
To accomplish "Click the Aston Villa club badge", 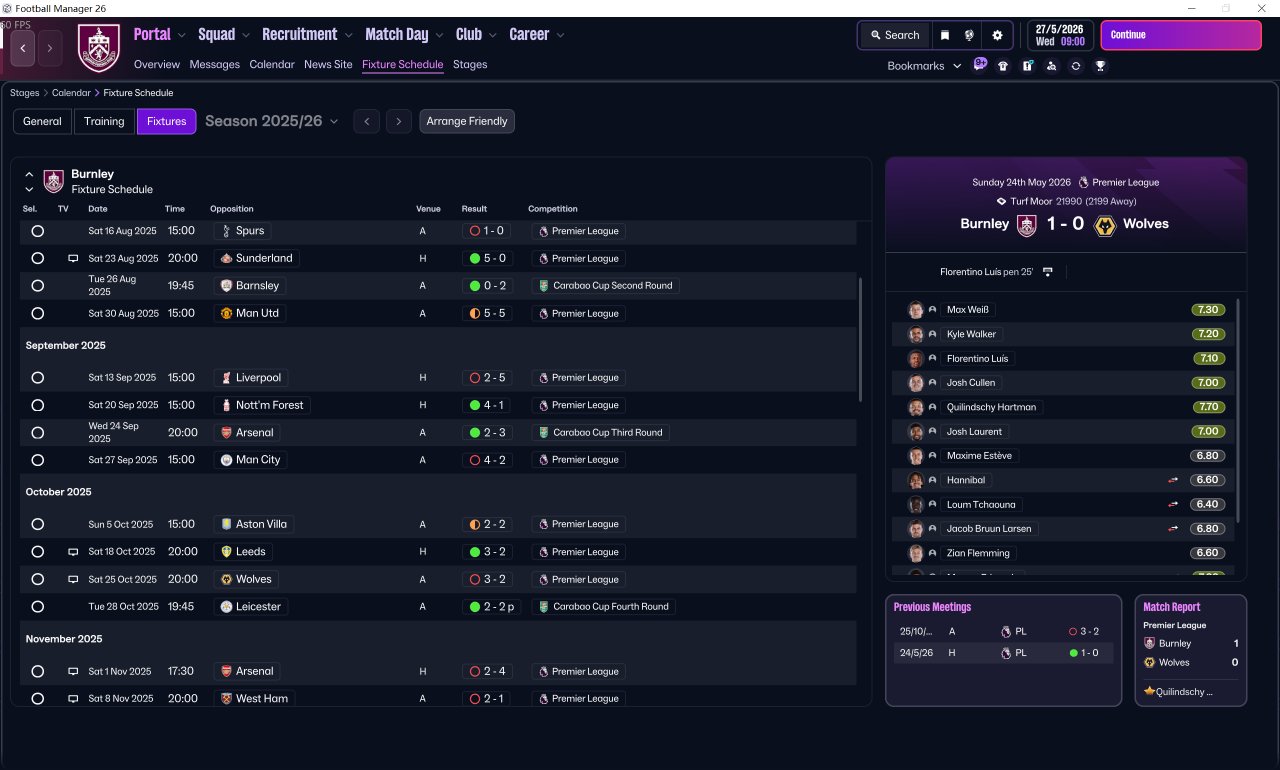I will click(226, 524).
